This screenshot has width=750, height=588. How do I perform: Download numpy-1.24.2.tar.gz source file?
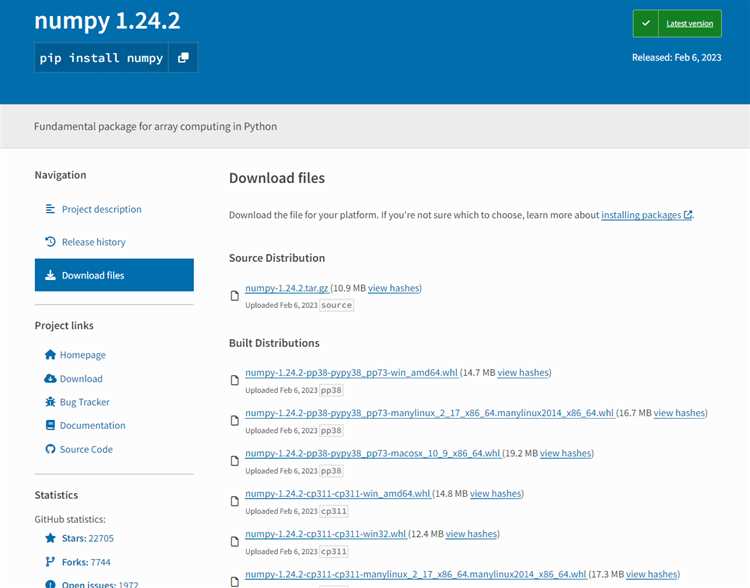[287, 288]
